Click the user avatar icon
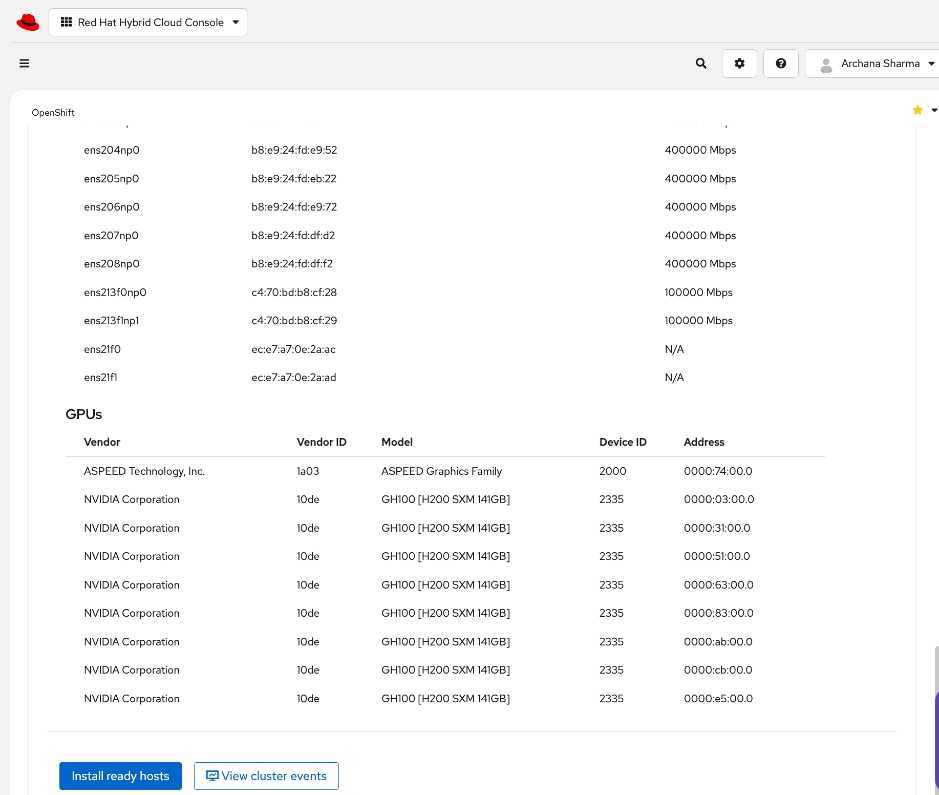Image resolution: width=939 pixels, height=795 pixels. (x=826, y=64)
